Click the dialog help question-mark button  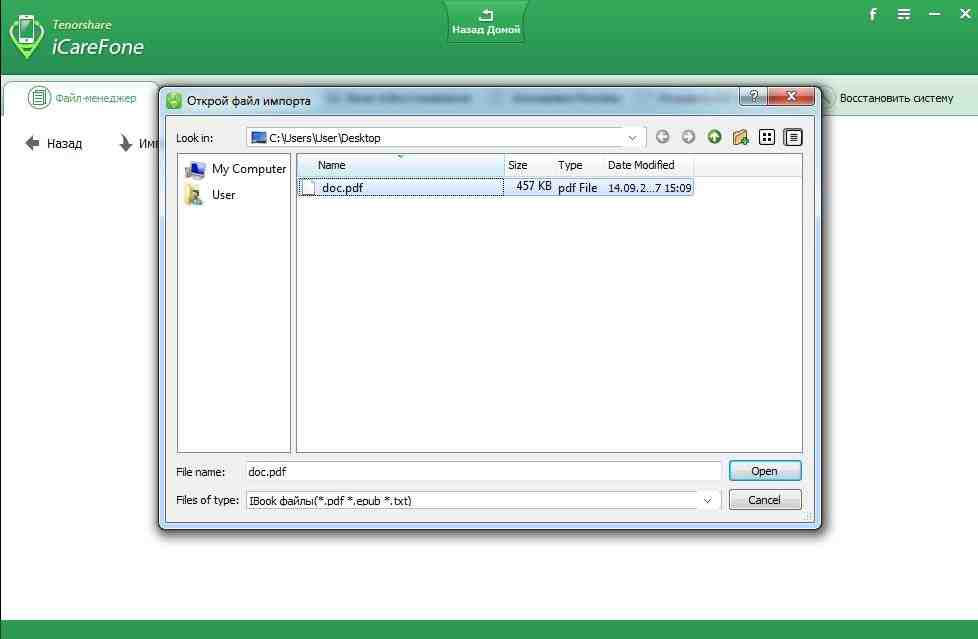click(x=753, y=96)
